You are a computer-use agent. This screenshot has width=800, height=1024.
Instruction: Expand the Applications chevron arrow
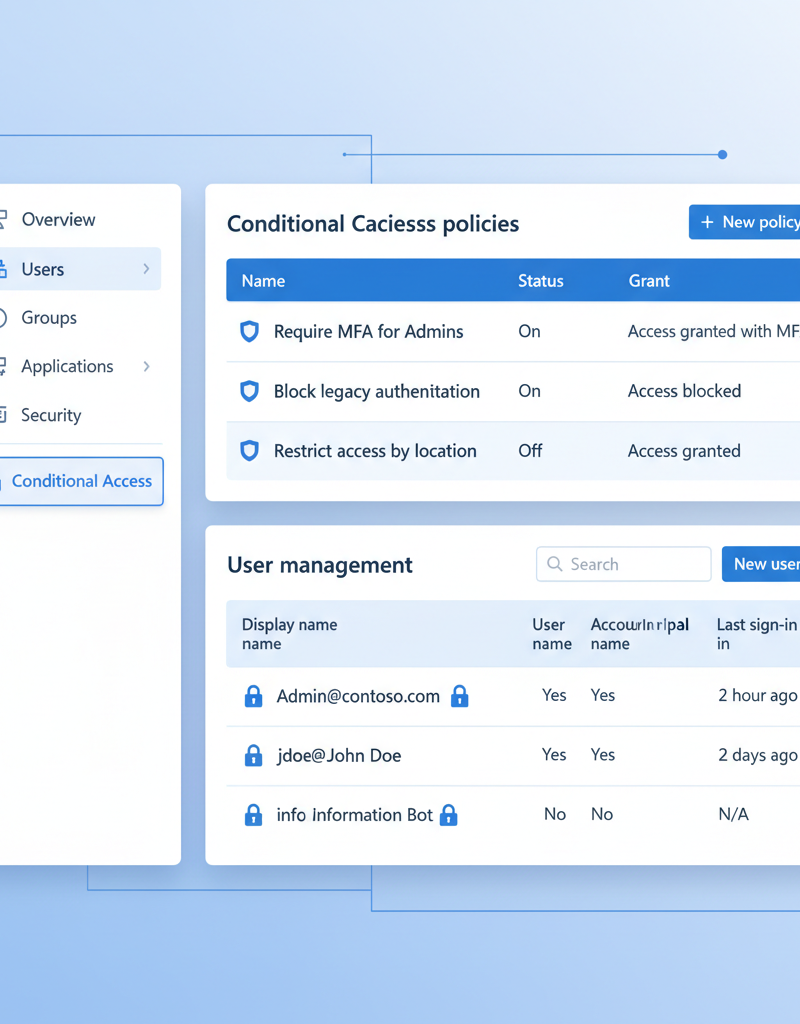146,366
